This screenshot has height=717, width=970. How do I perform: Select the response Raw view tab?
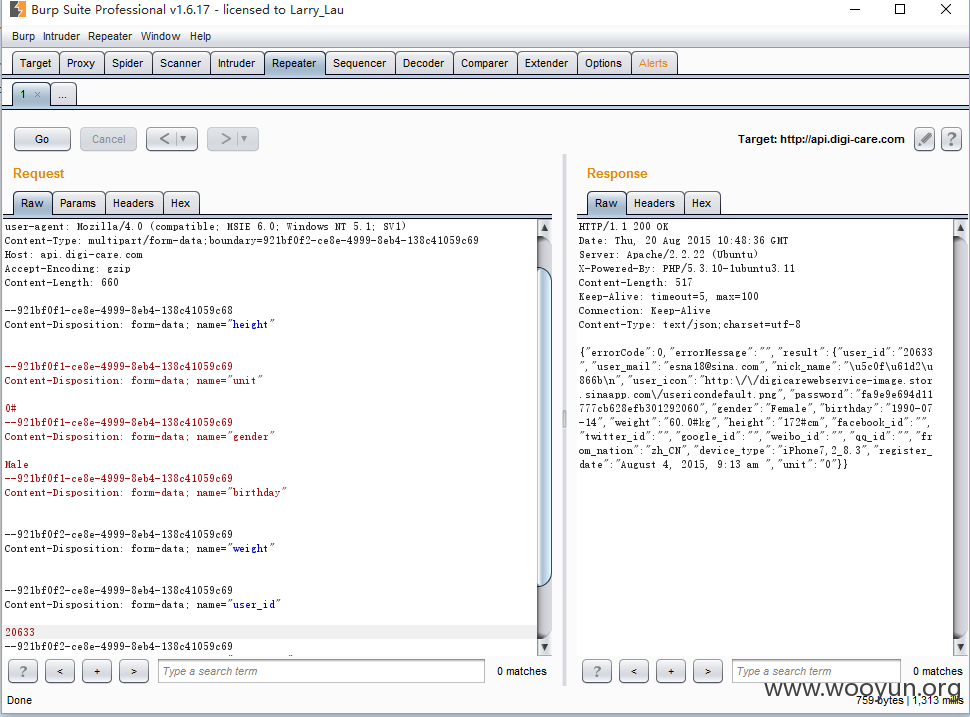pos(606,203)
